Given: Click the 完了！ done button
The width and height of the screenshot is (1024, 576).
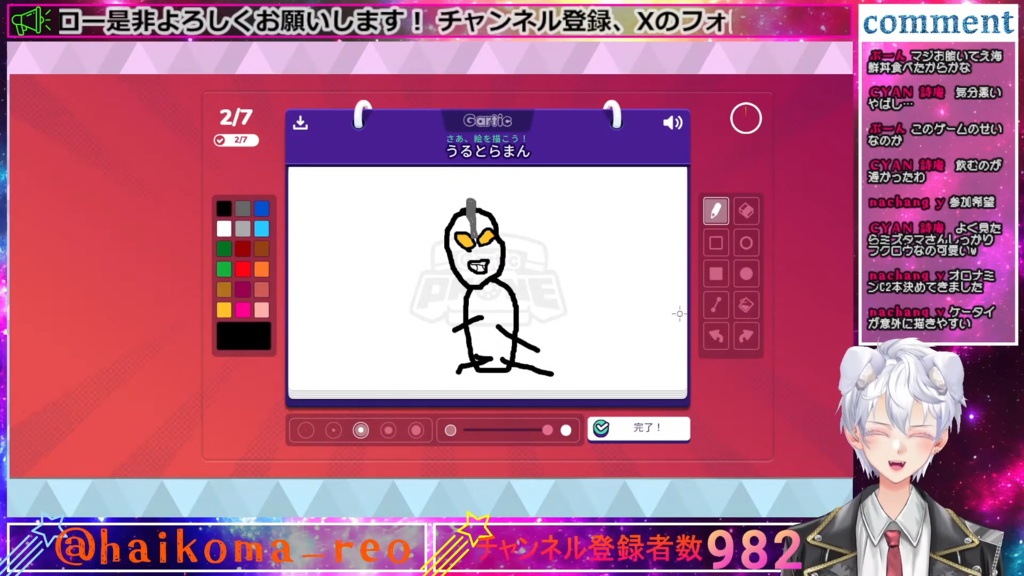Looking at the screenshot, I should click(639, 428).
